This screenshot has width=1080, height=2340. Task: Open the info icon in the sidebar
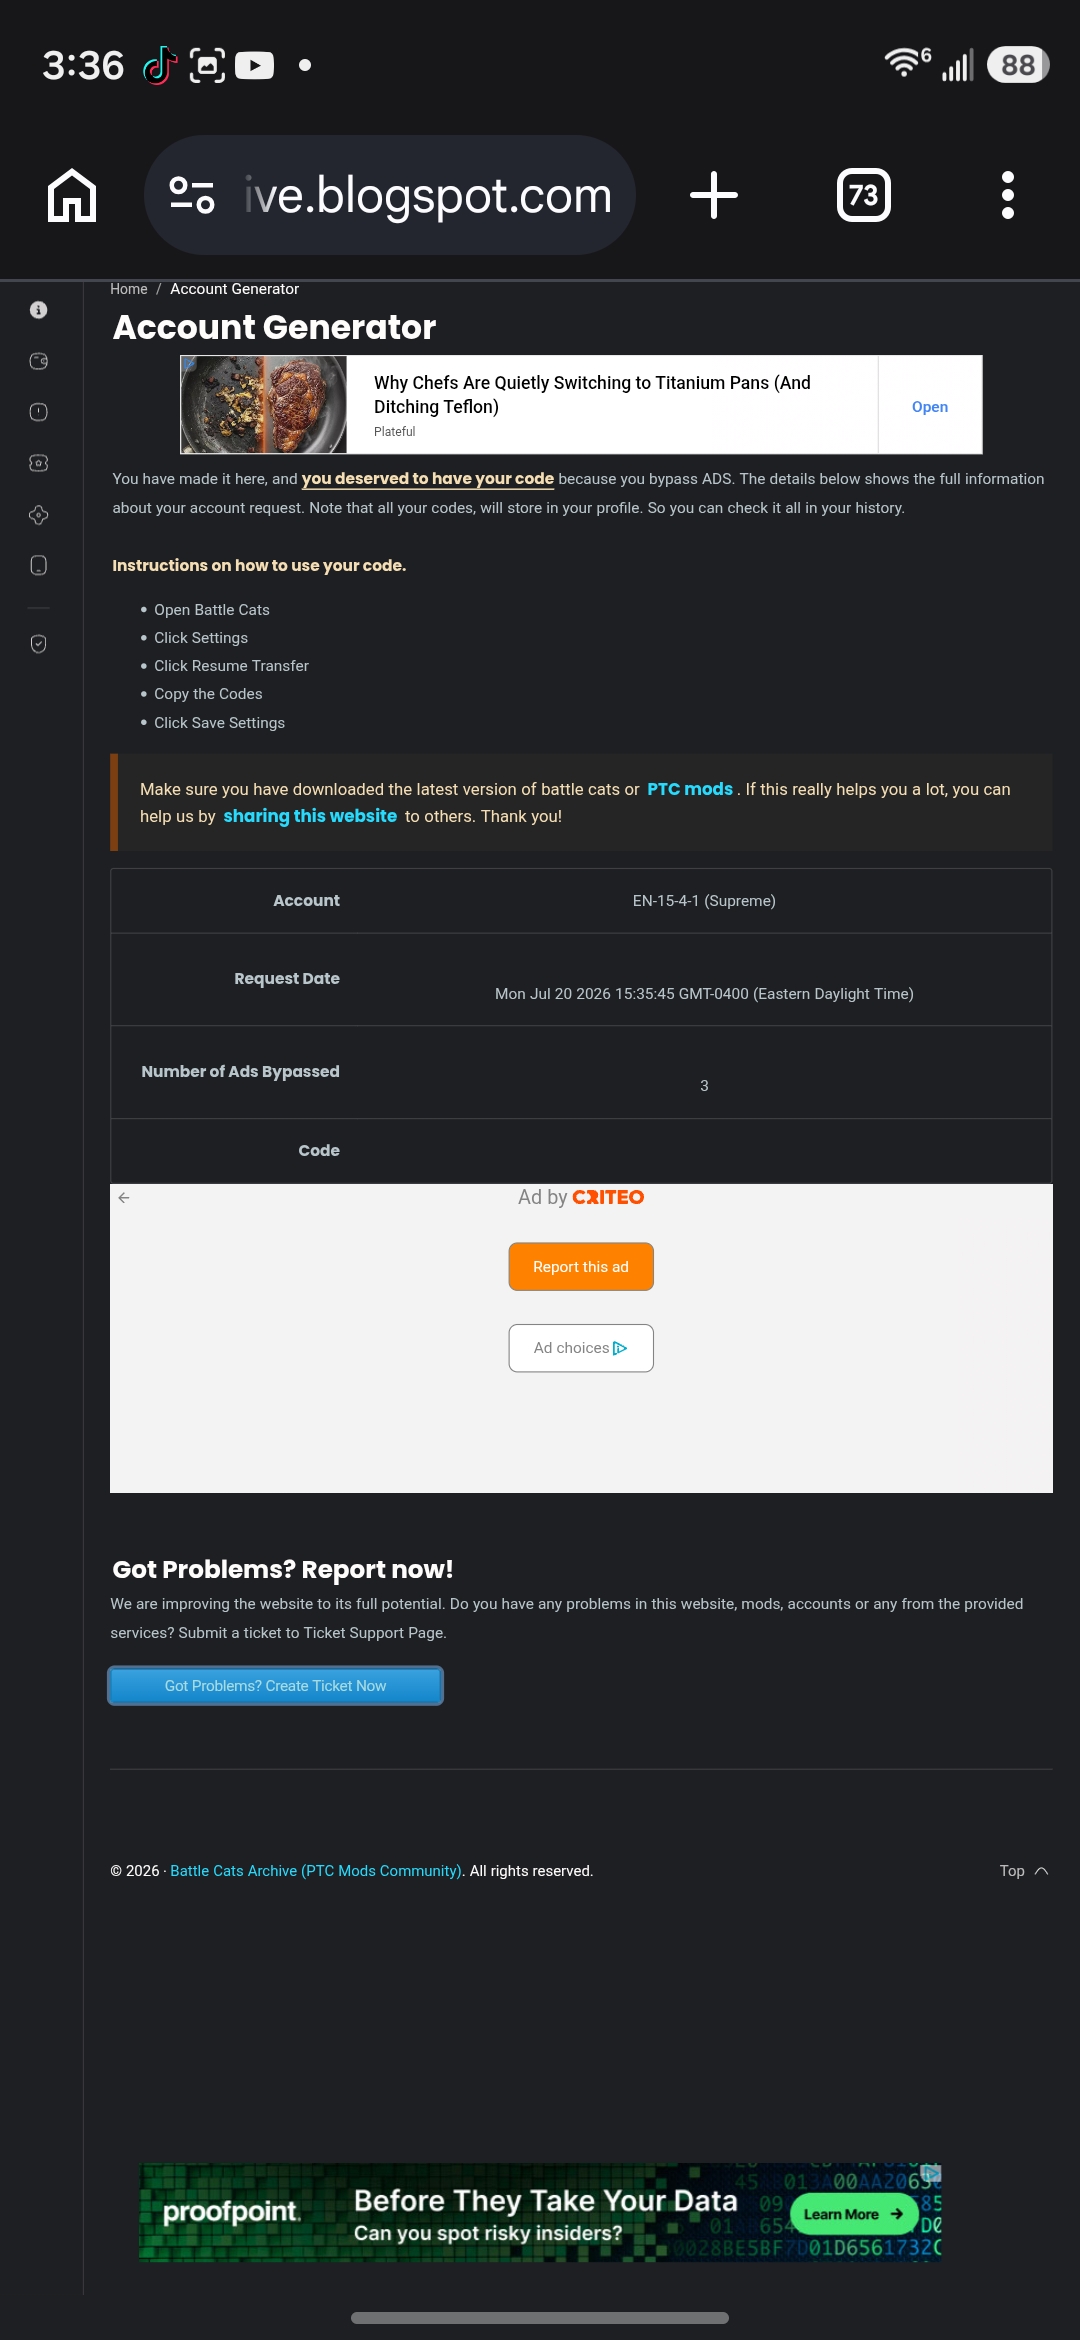pos(39,310)
